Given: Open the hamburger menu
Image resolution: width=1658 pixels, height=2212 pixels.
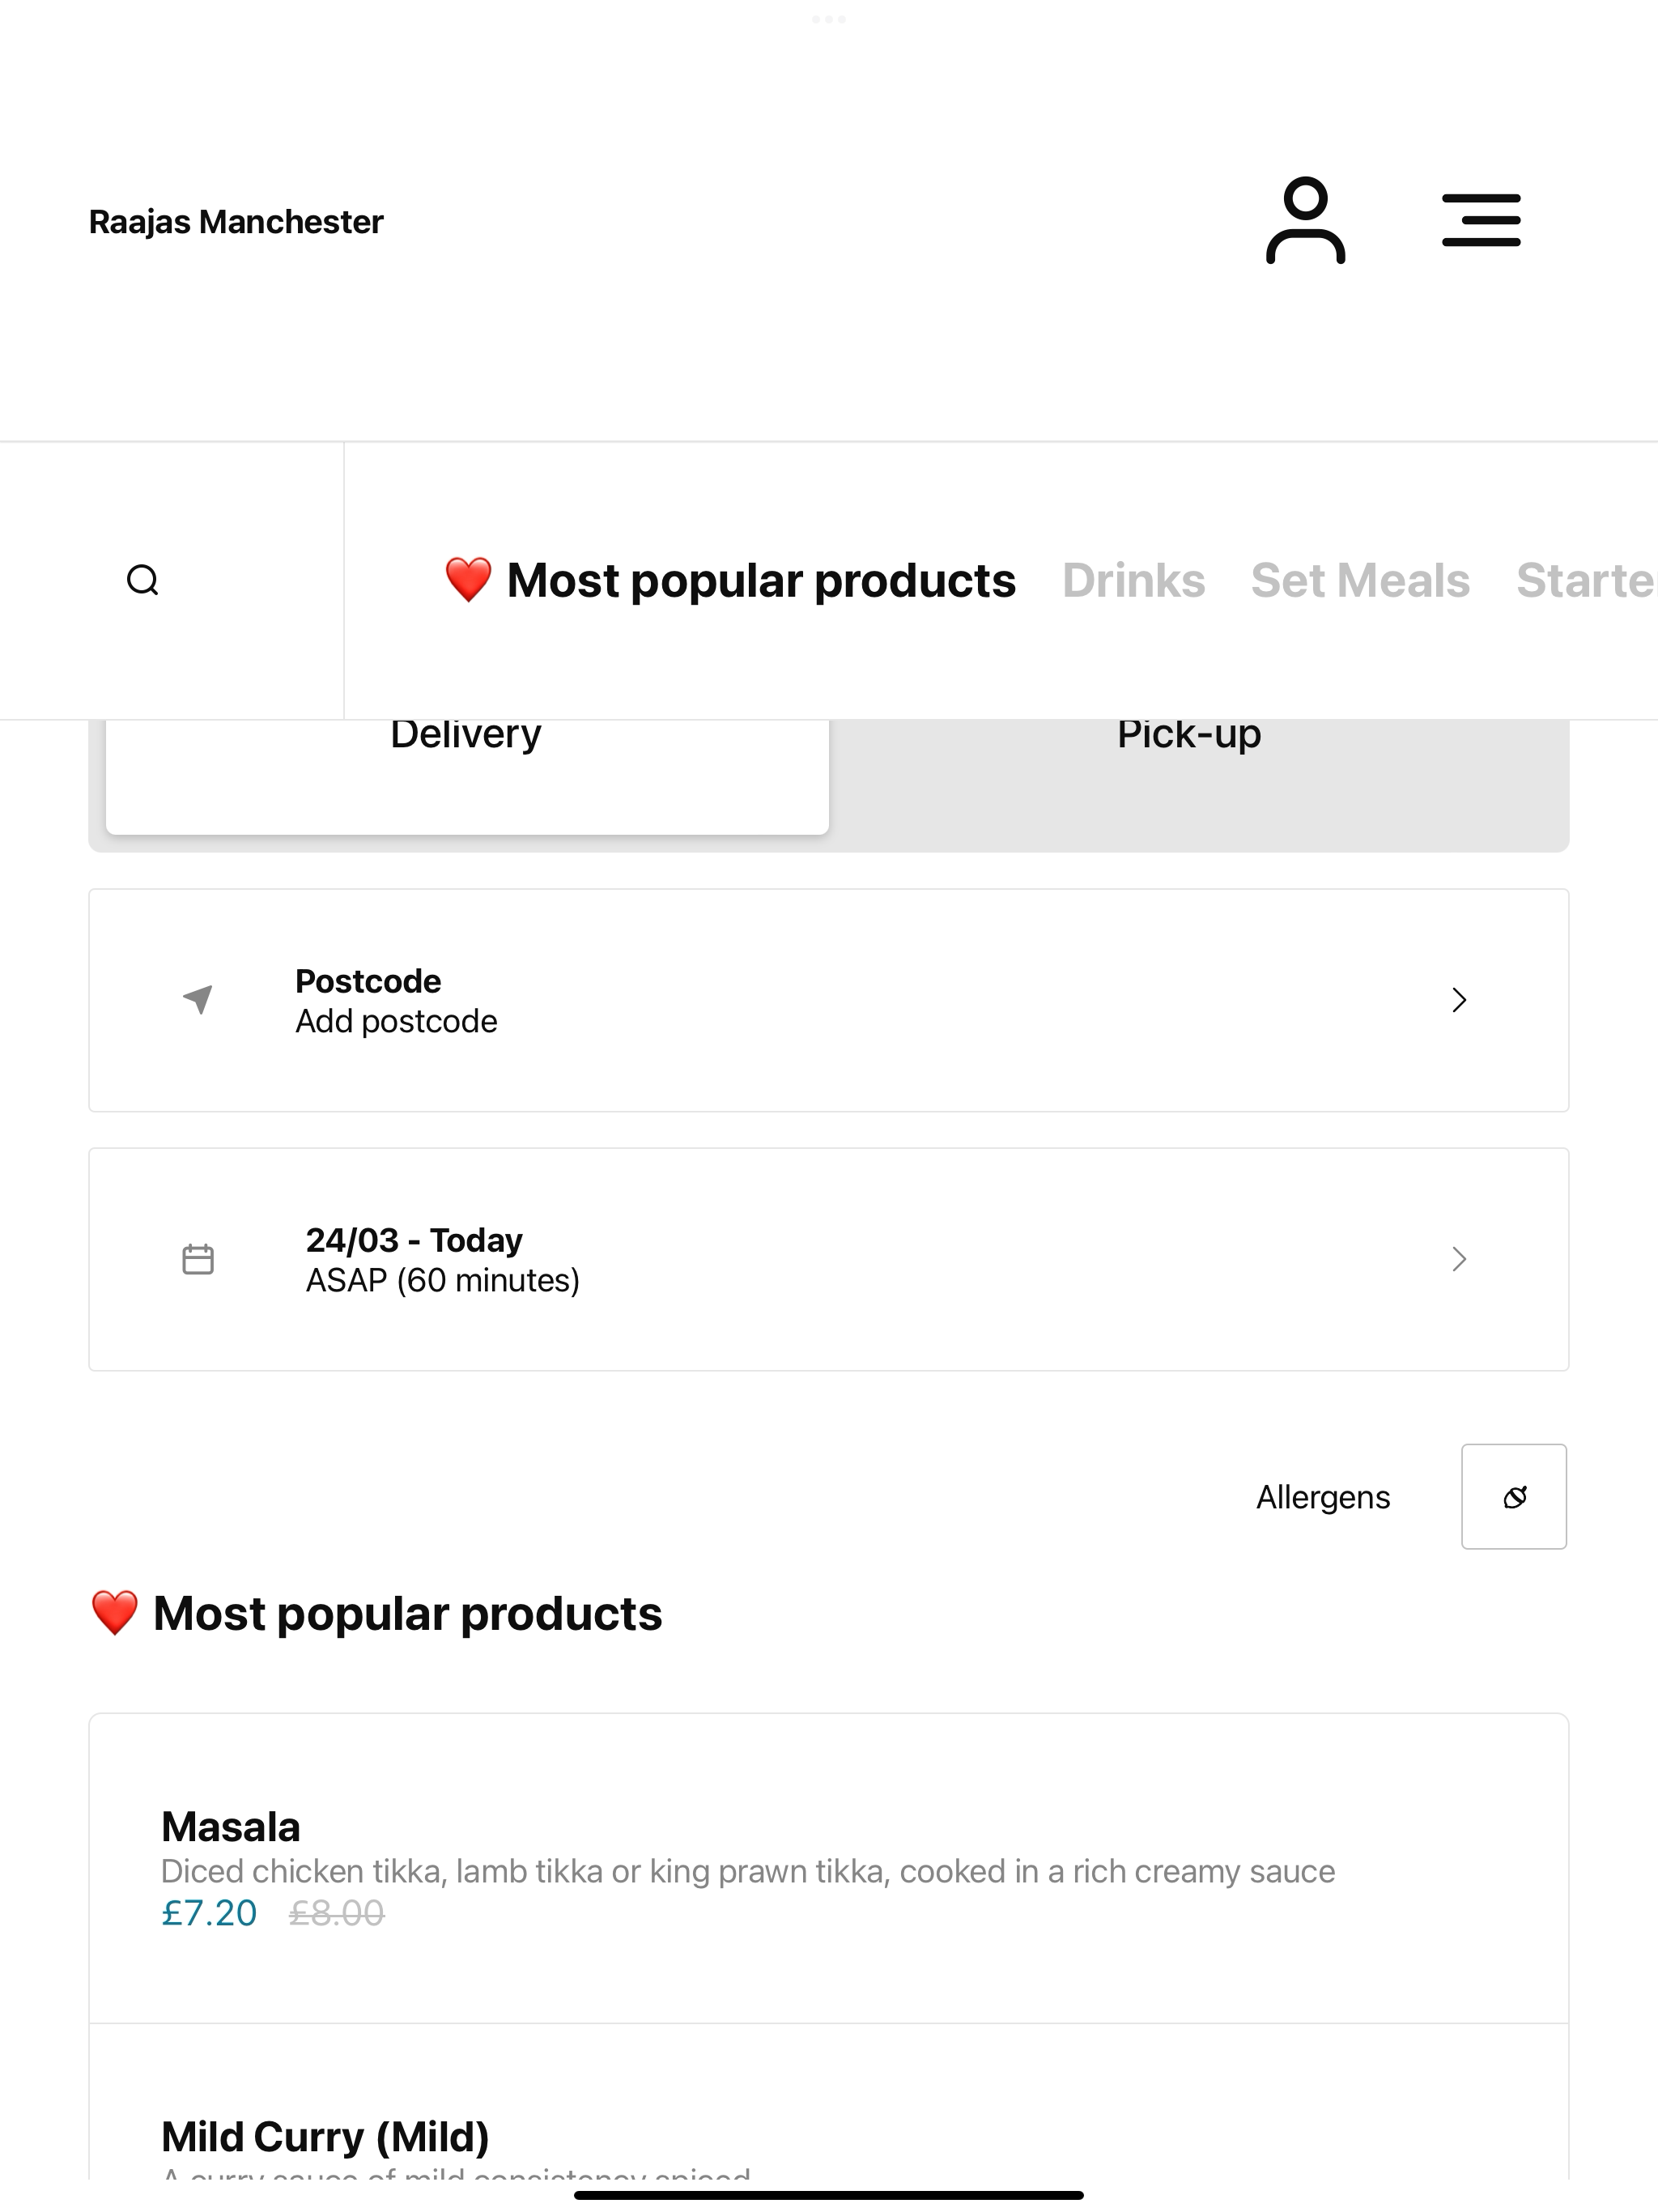Looking at the screenshot, I should click(1481, 220).
